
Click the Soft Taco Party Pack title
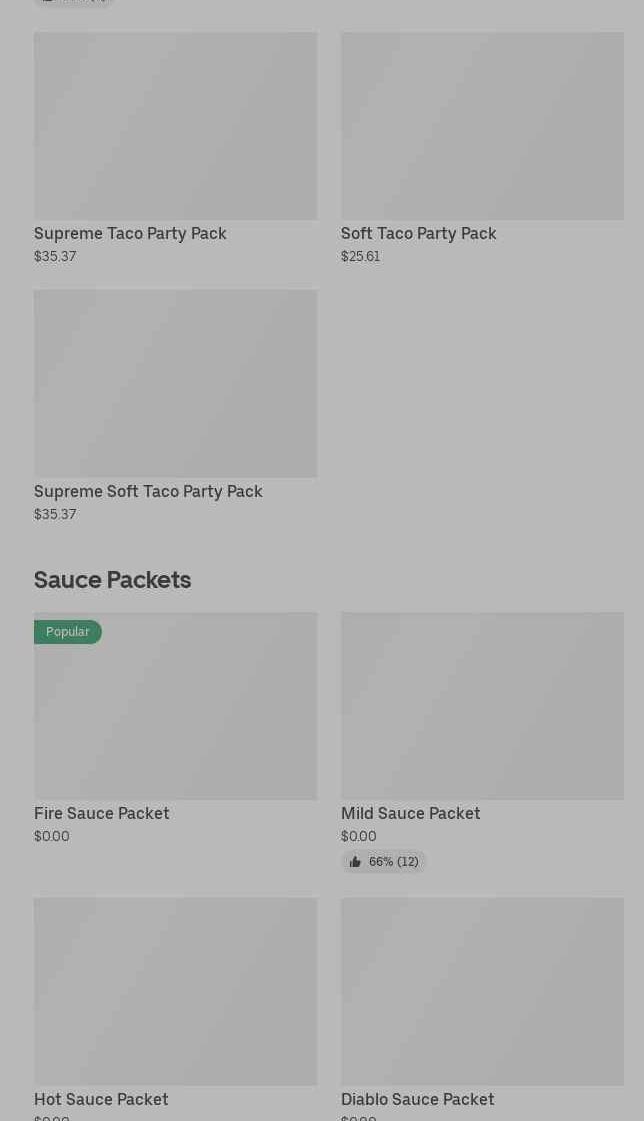coord(418,233)
